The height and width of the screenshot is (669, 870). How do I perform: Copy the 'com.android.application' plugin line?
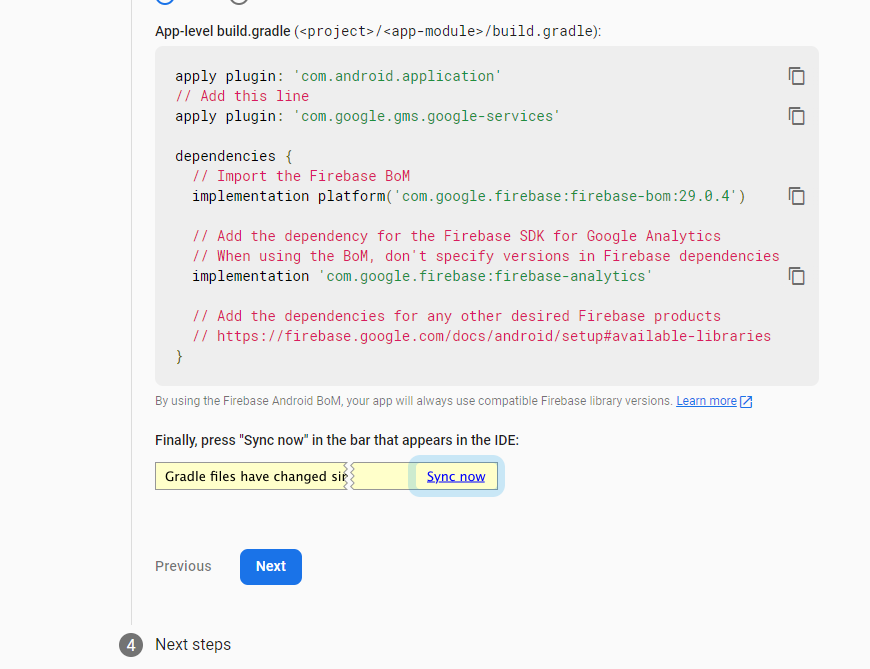tap(796, 76)
